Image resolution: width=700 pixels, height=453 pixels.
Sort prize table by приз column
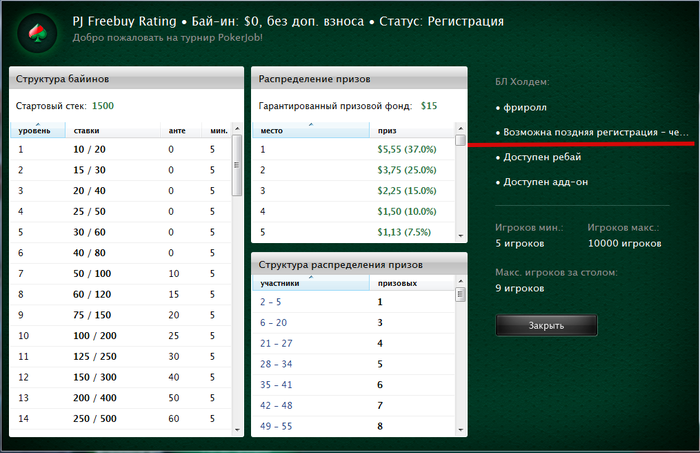(x=412, y=130)
